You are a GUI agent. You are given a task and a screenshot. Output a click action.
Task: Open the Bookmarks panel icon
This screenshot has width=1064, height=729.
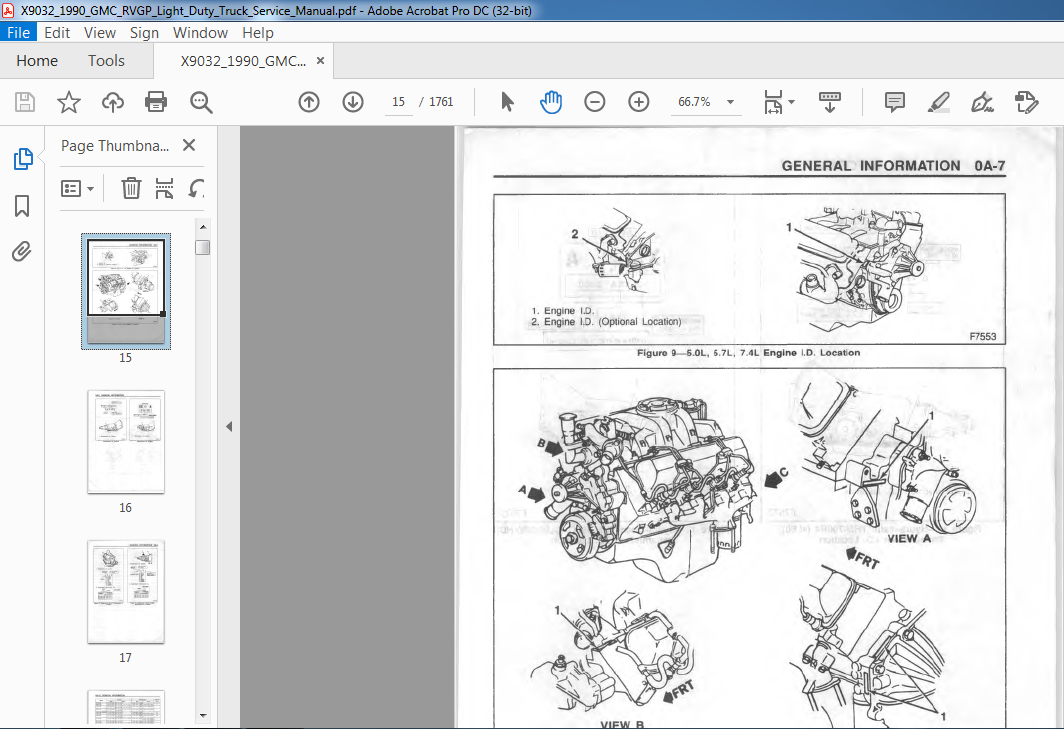pos(22,206)
